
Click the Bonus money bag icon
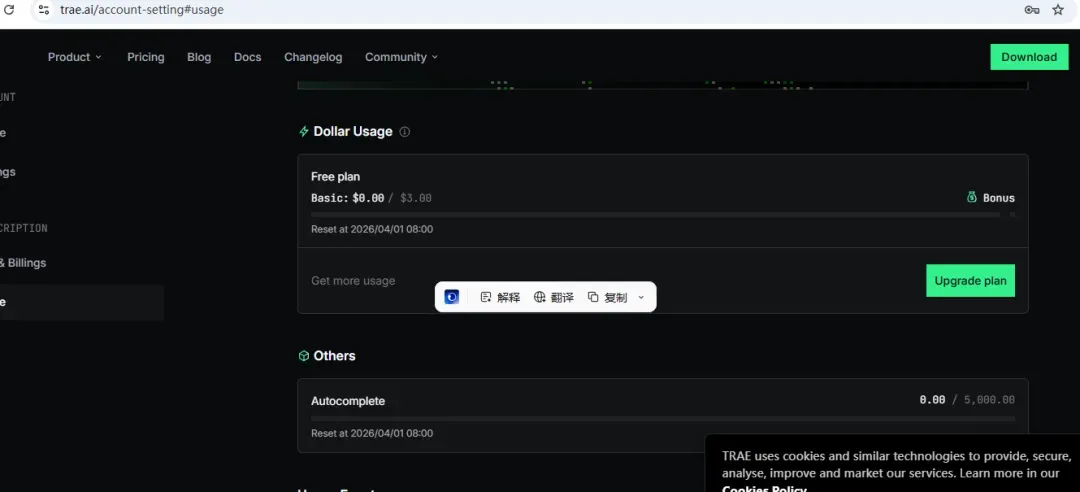[x=972, y=198]
